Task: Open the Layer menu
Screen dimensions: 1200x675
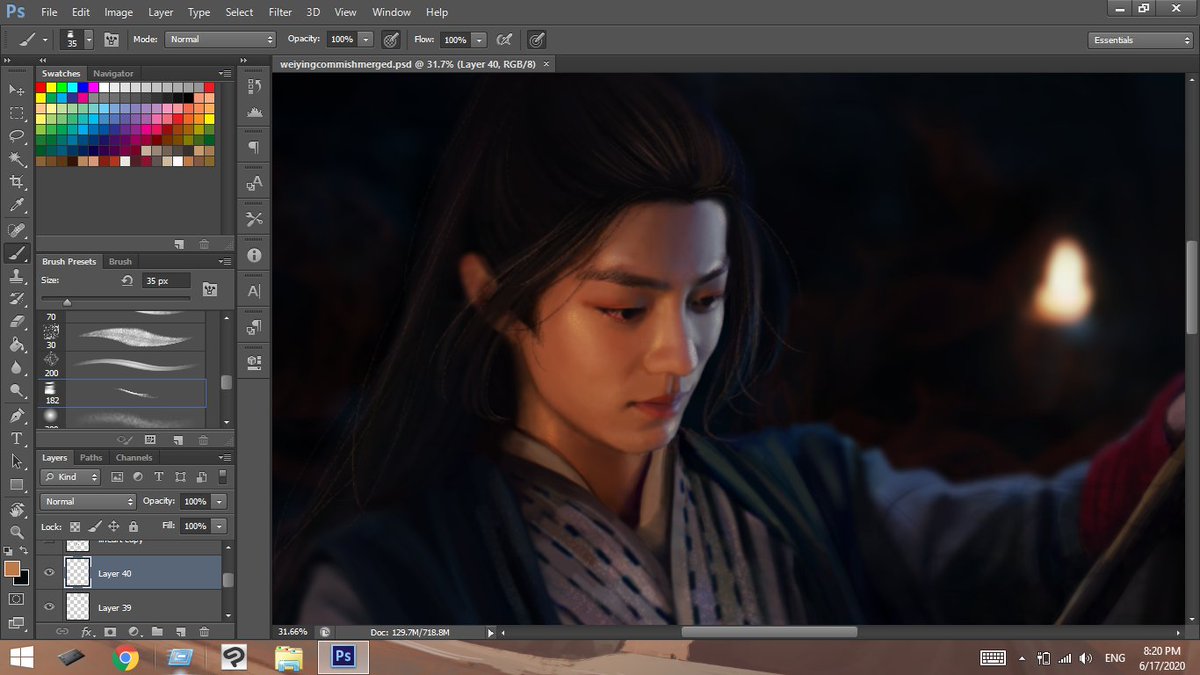Action: click(160, 12)
